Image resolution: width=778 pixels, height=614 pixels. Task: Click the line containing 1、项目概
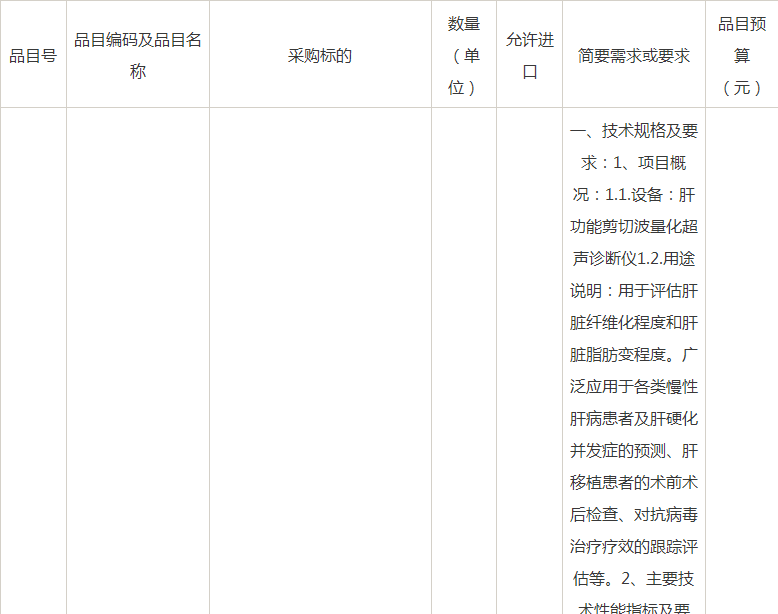click(634, 163)
